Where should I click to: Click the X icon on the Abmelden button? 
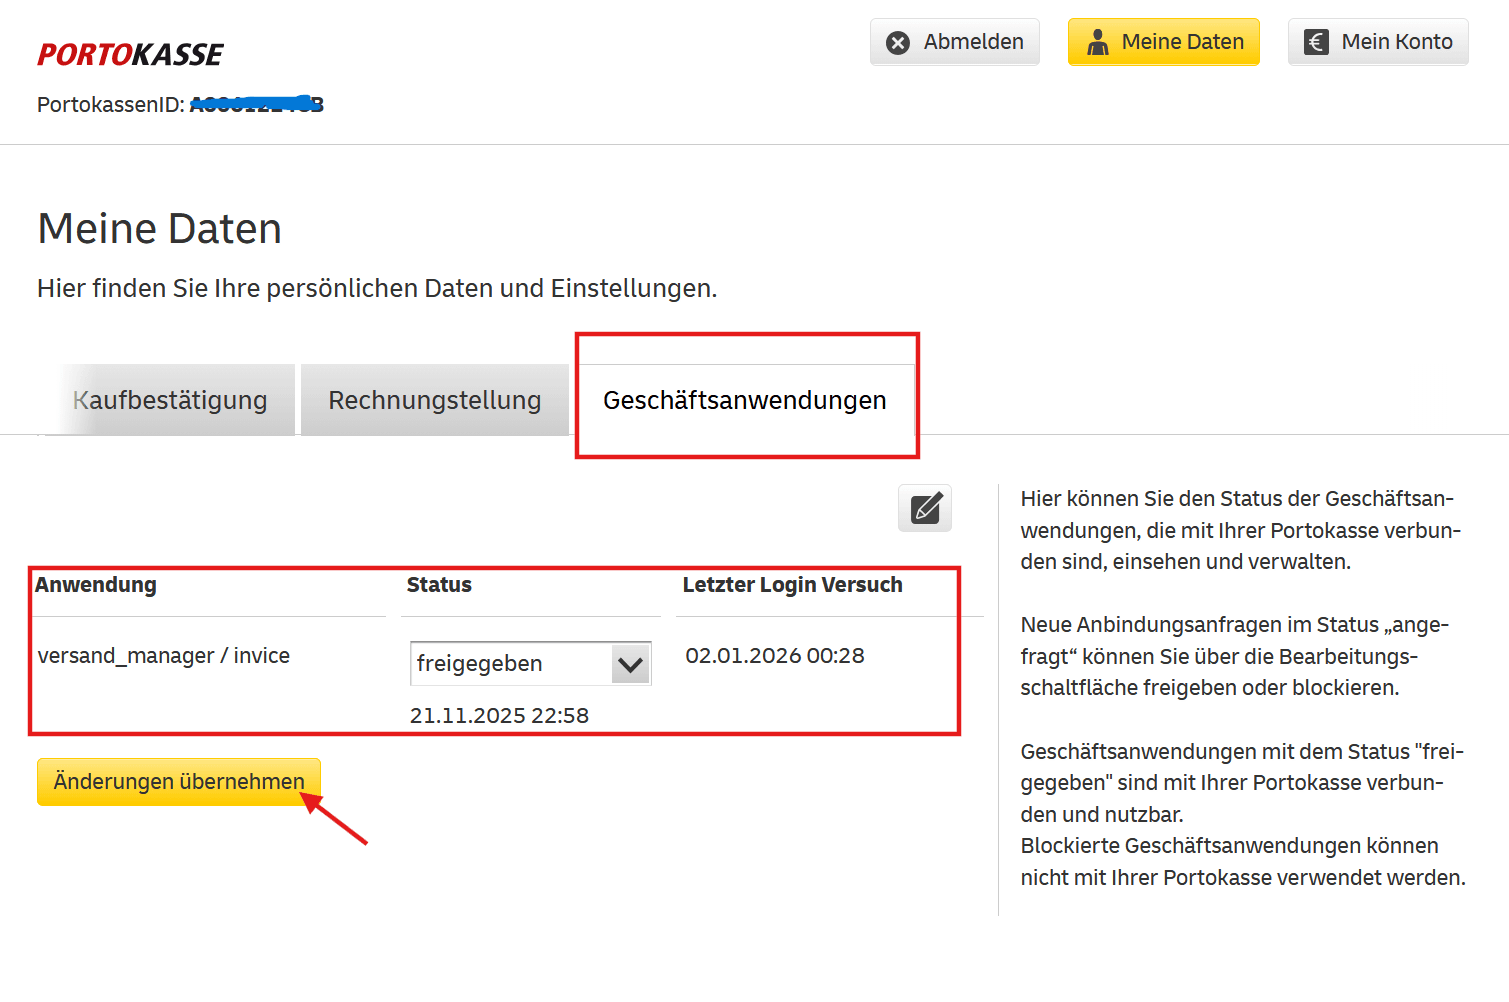tap(898, 41)
